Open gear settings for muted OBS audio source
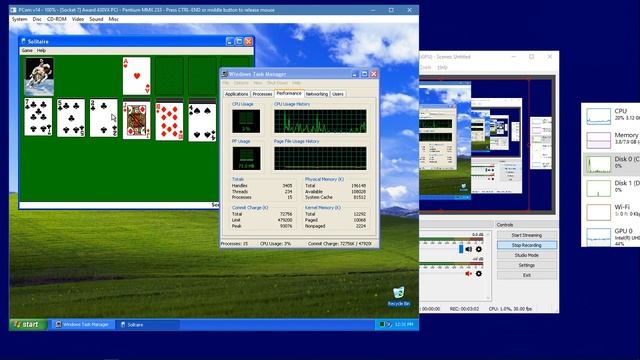Screen dimensions: 640x360 pyautogui.click(x=479, y=273)
